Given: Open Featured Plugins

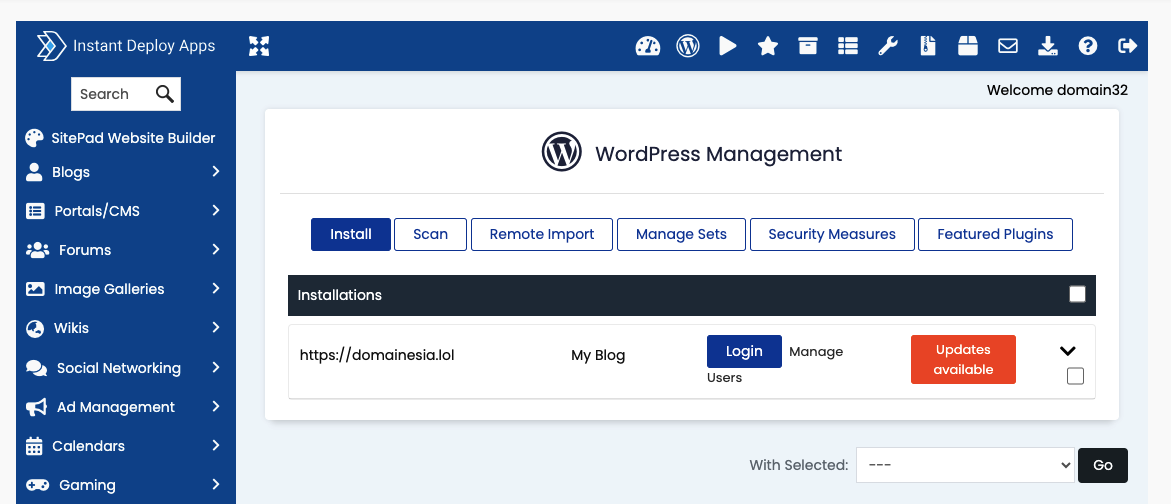Looking at the screenshot, I should pos(995,234).
